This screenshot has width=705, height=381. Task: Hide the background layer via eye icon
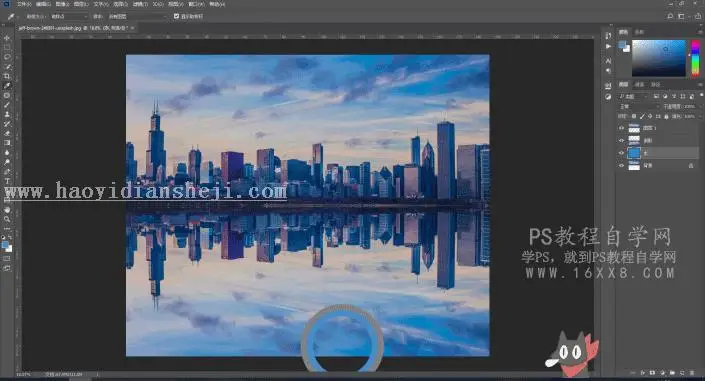click(x=621, y=166)
